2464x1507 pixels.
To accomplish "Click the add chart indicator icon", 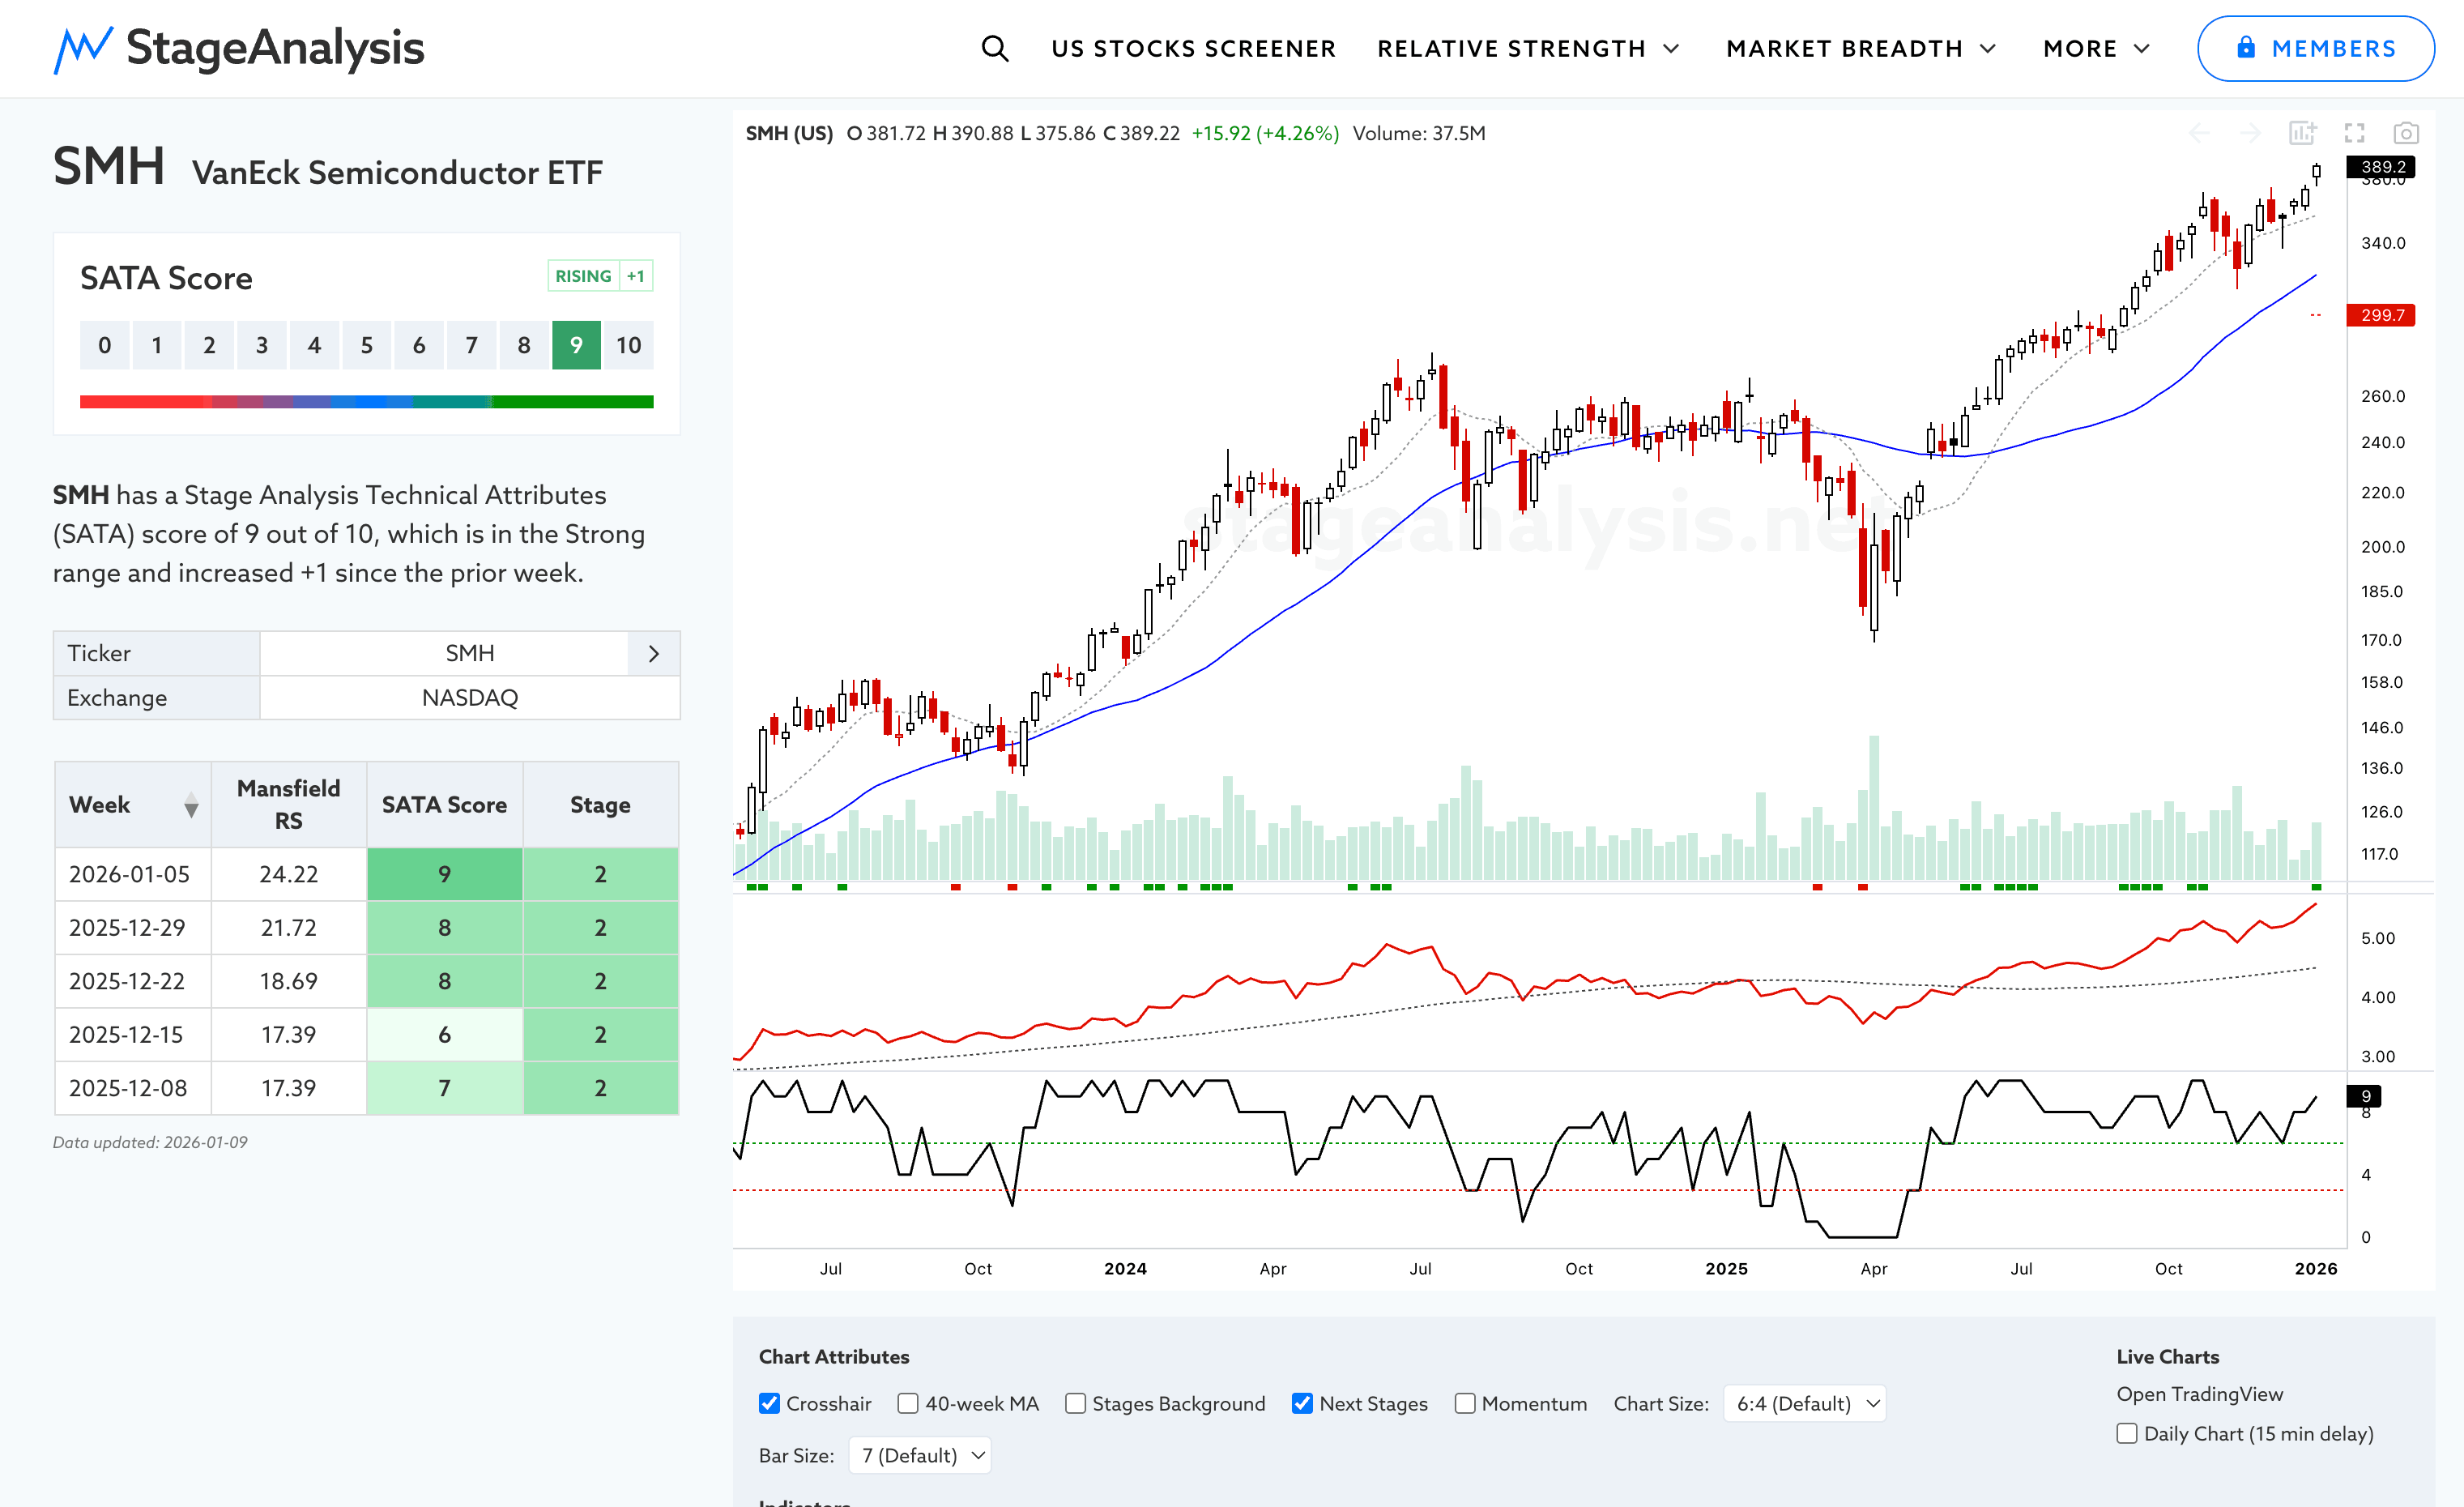I will 2302,133.
